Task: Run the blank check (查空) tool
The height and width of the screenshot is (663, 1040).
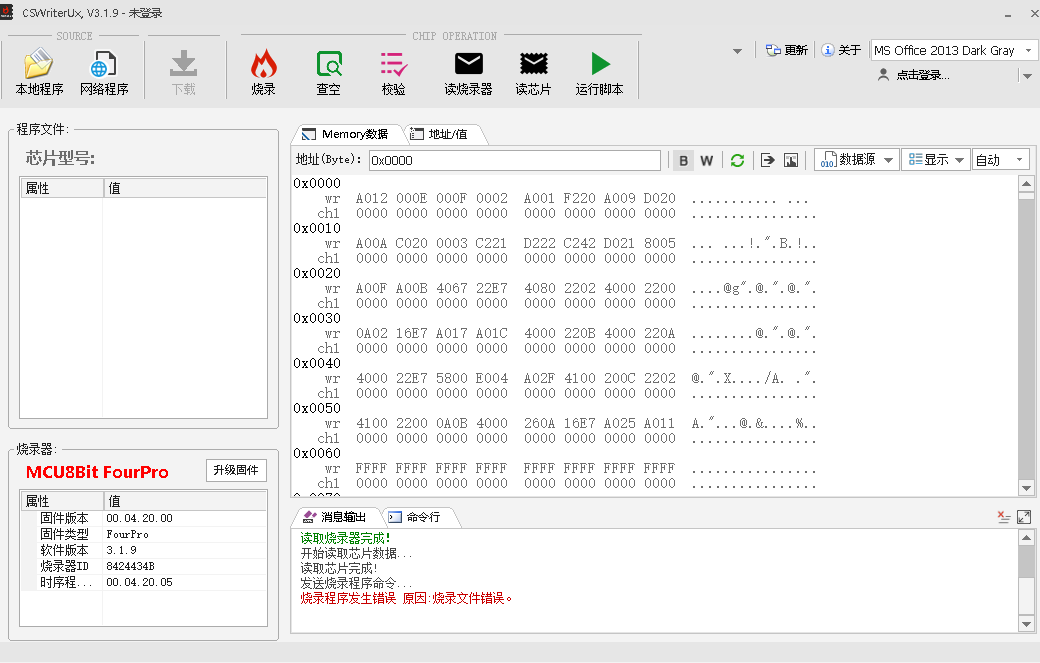Action: pyautogui.click(x=328, y=72)
